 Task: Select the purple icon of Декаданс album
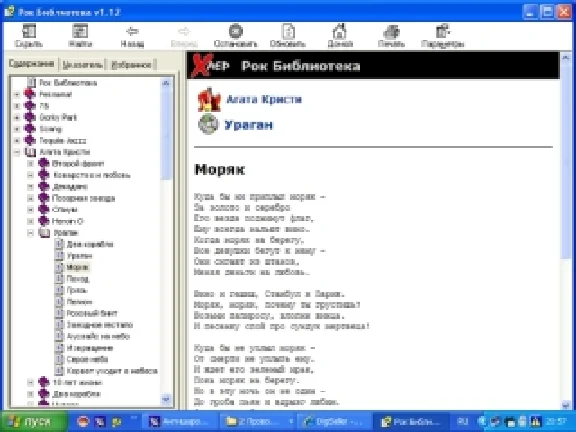[x=44, y=187]
